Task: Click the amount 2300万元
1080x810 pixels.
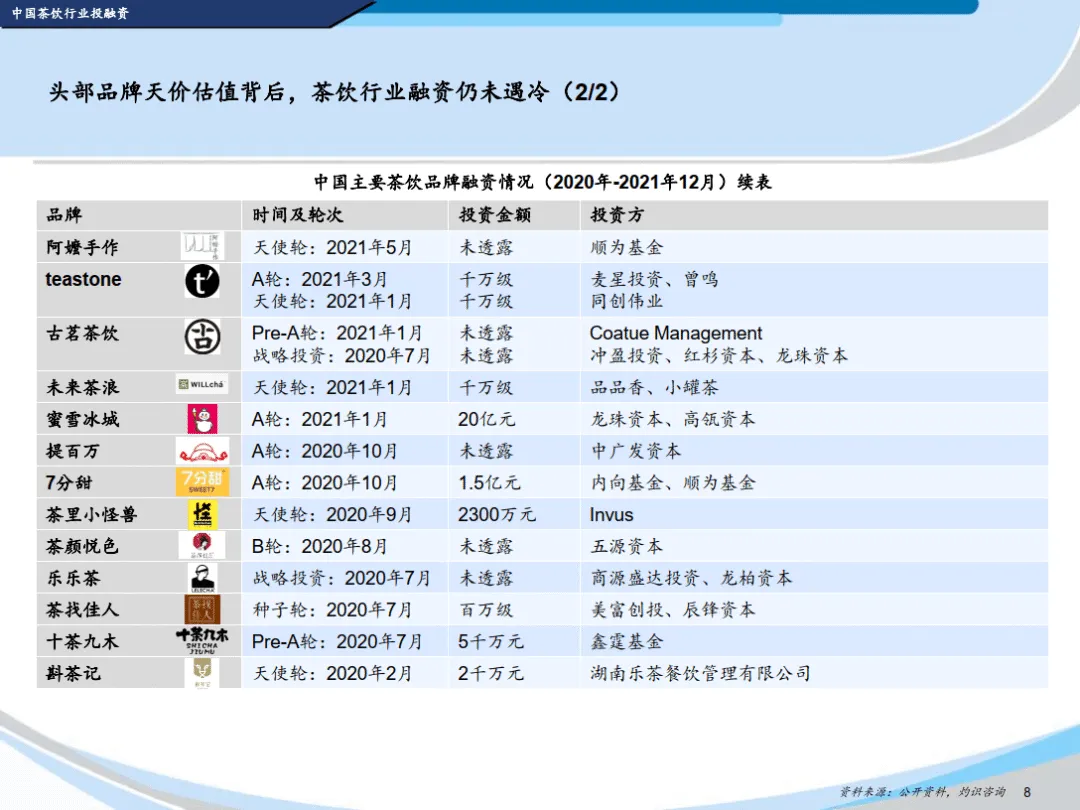Action: click(x=497, y=515)
